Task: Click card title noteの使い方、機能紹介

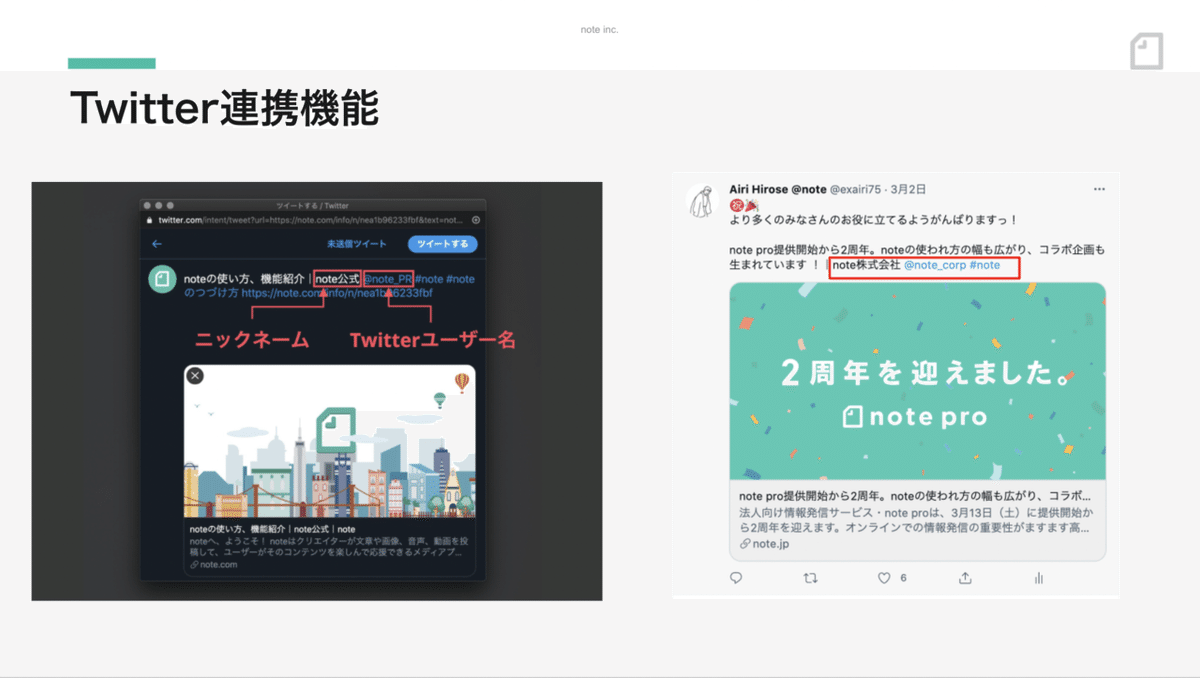Action: point(272,529)
